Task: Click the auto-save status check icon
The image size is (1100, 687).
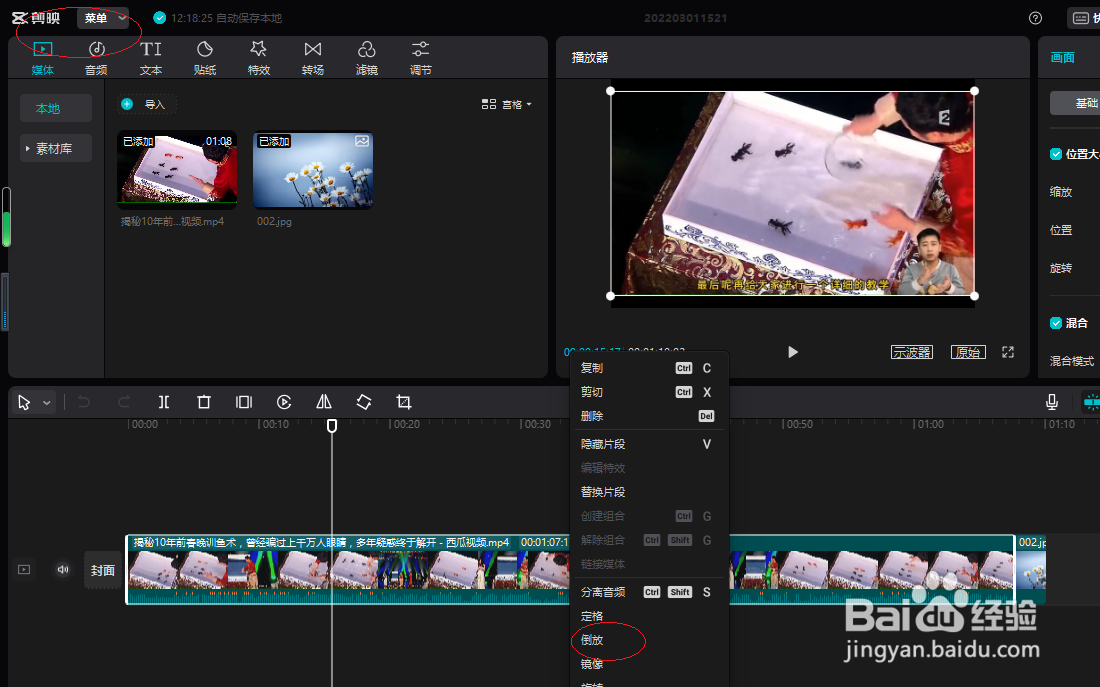Action: (x=159, y=18)
